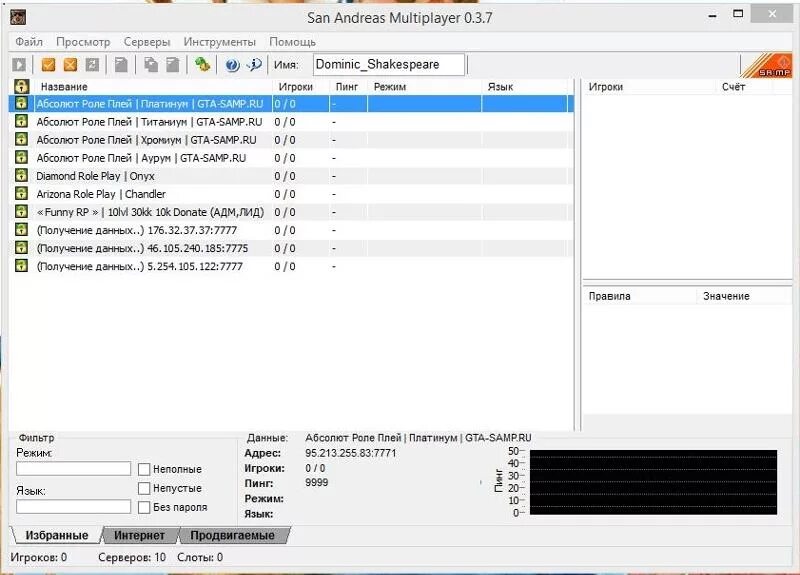Click lock icon of 176.32.37.37:7777 row
This screenshot has height=575, width=800.
[21, 230]
